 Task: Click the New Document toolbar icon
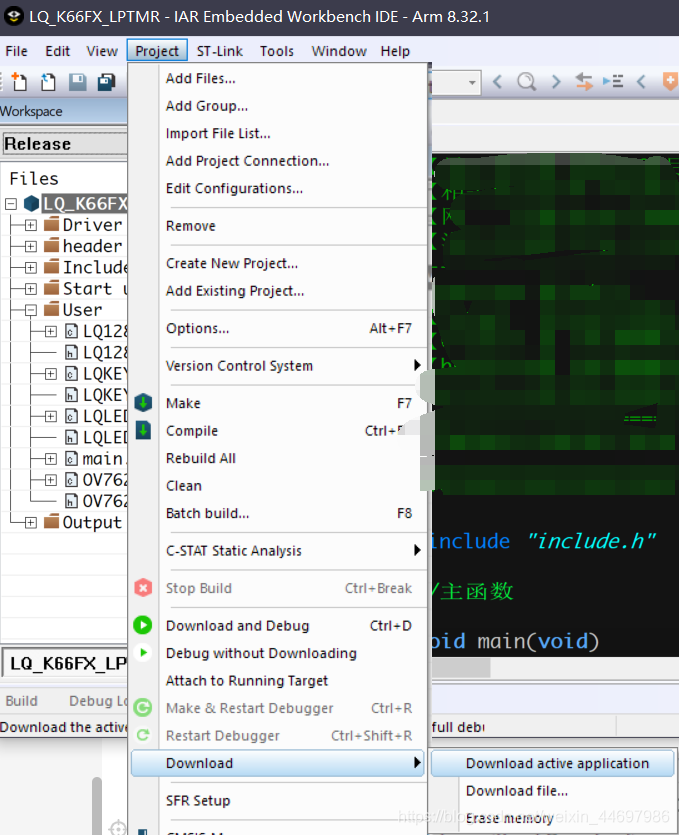coord(19,81)
